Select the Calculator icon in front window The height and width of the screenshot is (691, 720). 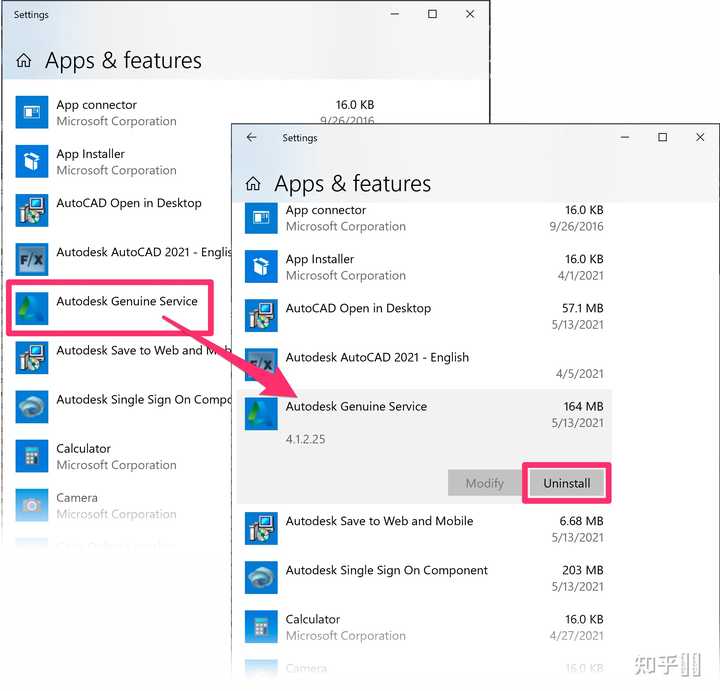pos(261,627)
